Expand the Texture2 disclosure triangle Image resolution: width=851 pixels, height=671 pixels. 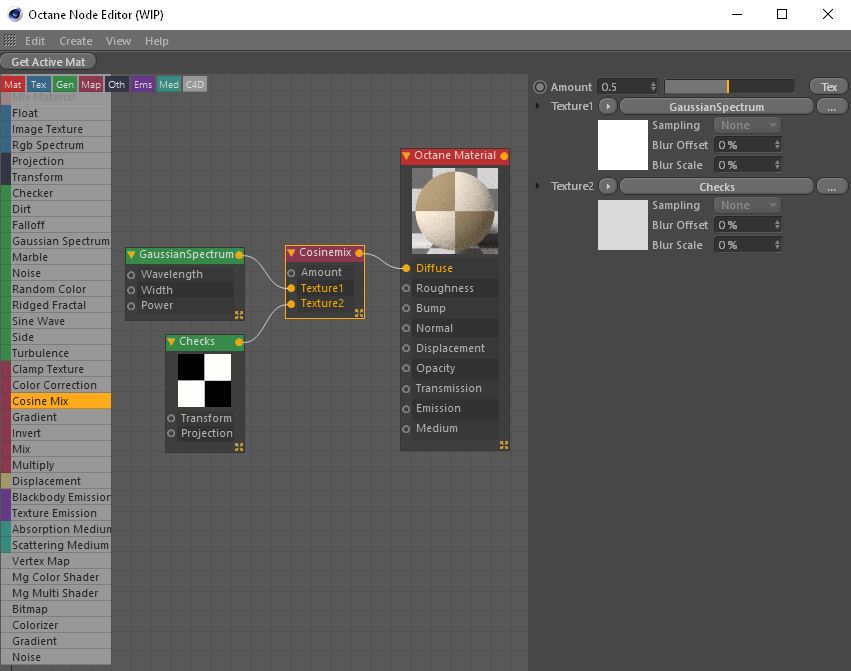[x=538, y=186]
